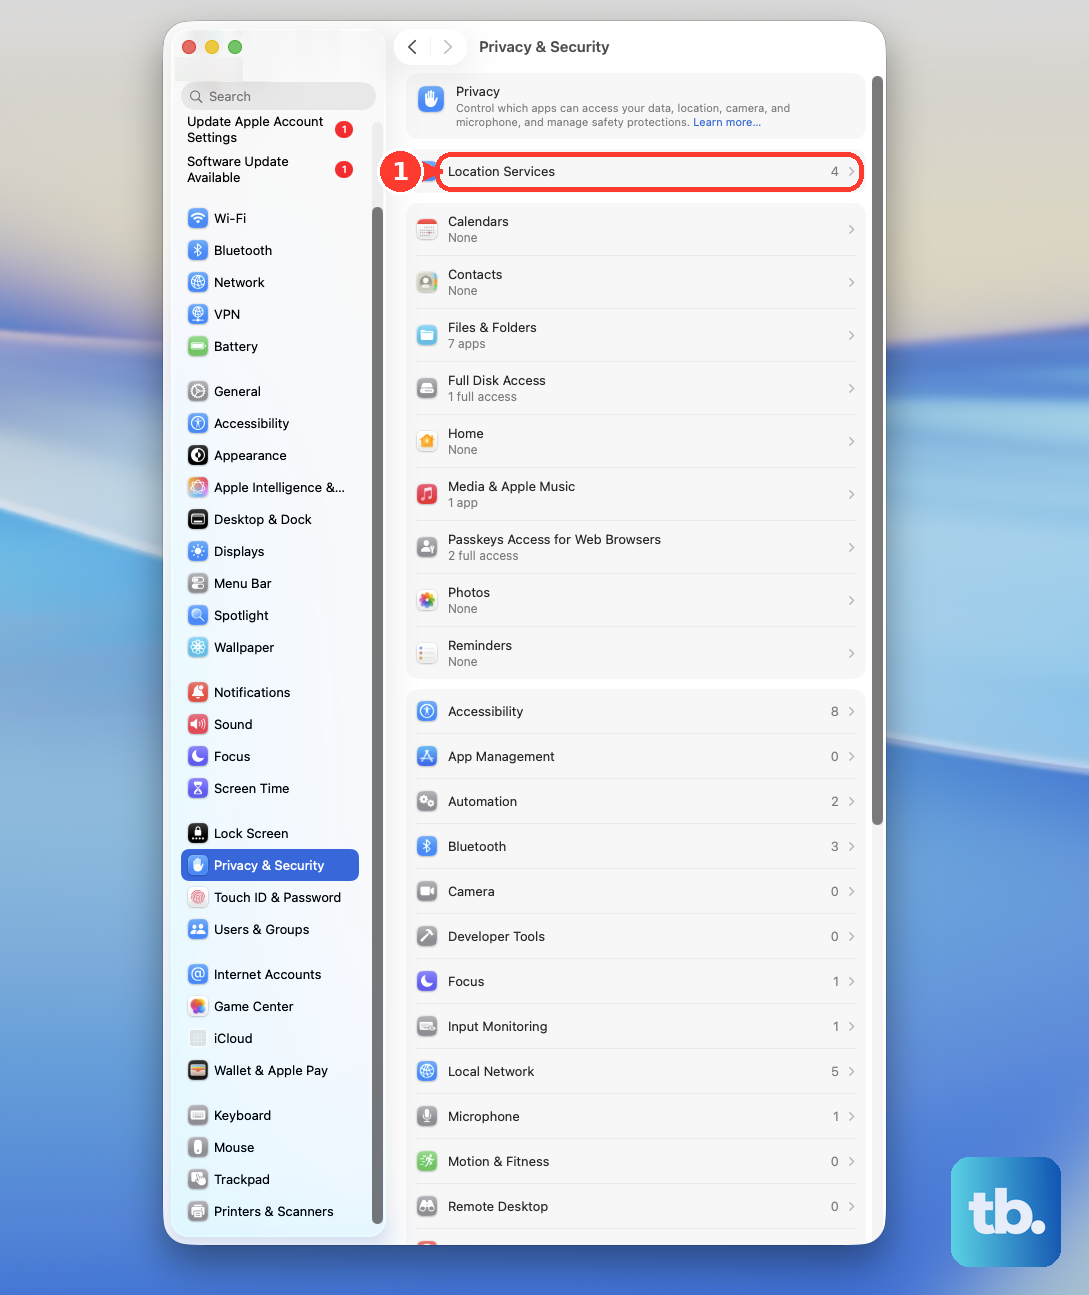
Task: Click the main pane scrollbar
Action: (x=877, y=450)
